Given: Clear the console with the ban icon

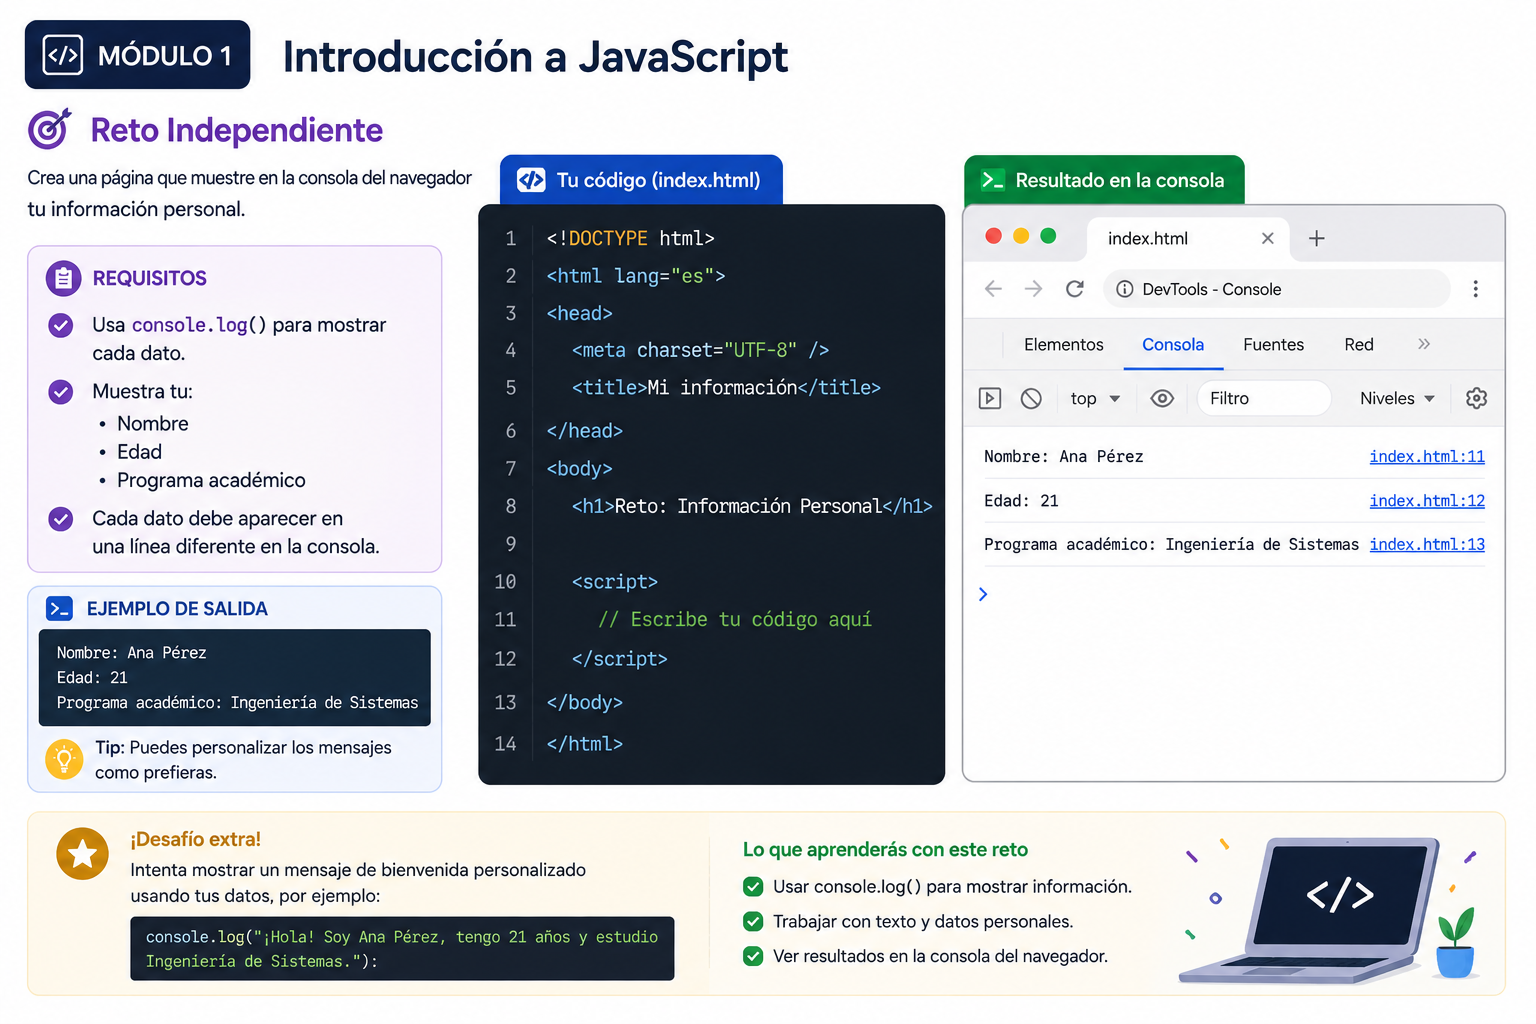Looking at the screenshot, I should (x=1031, y=398).
